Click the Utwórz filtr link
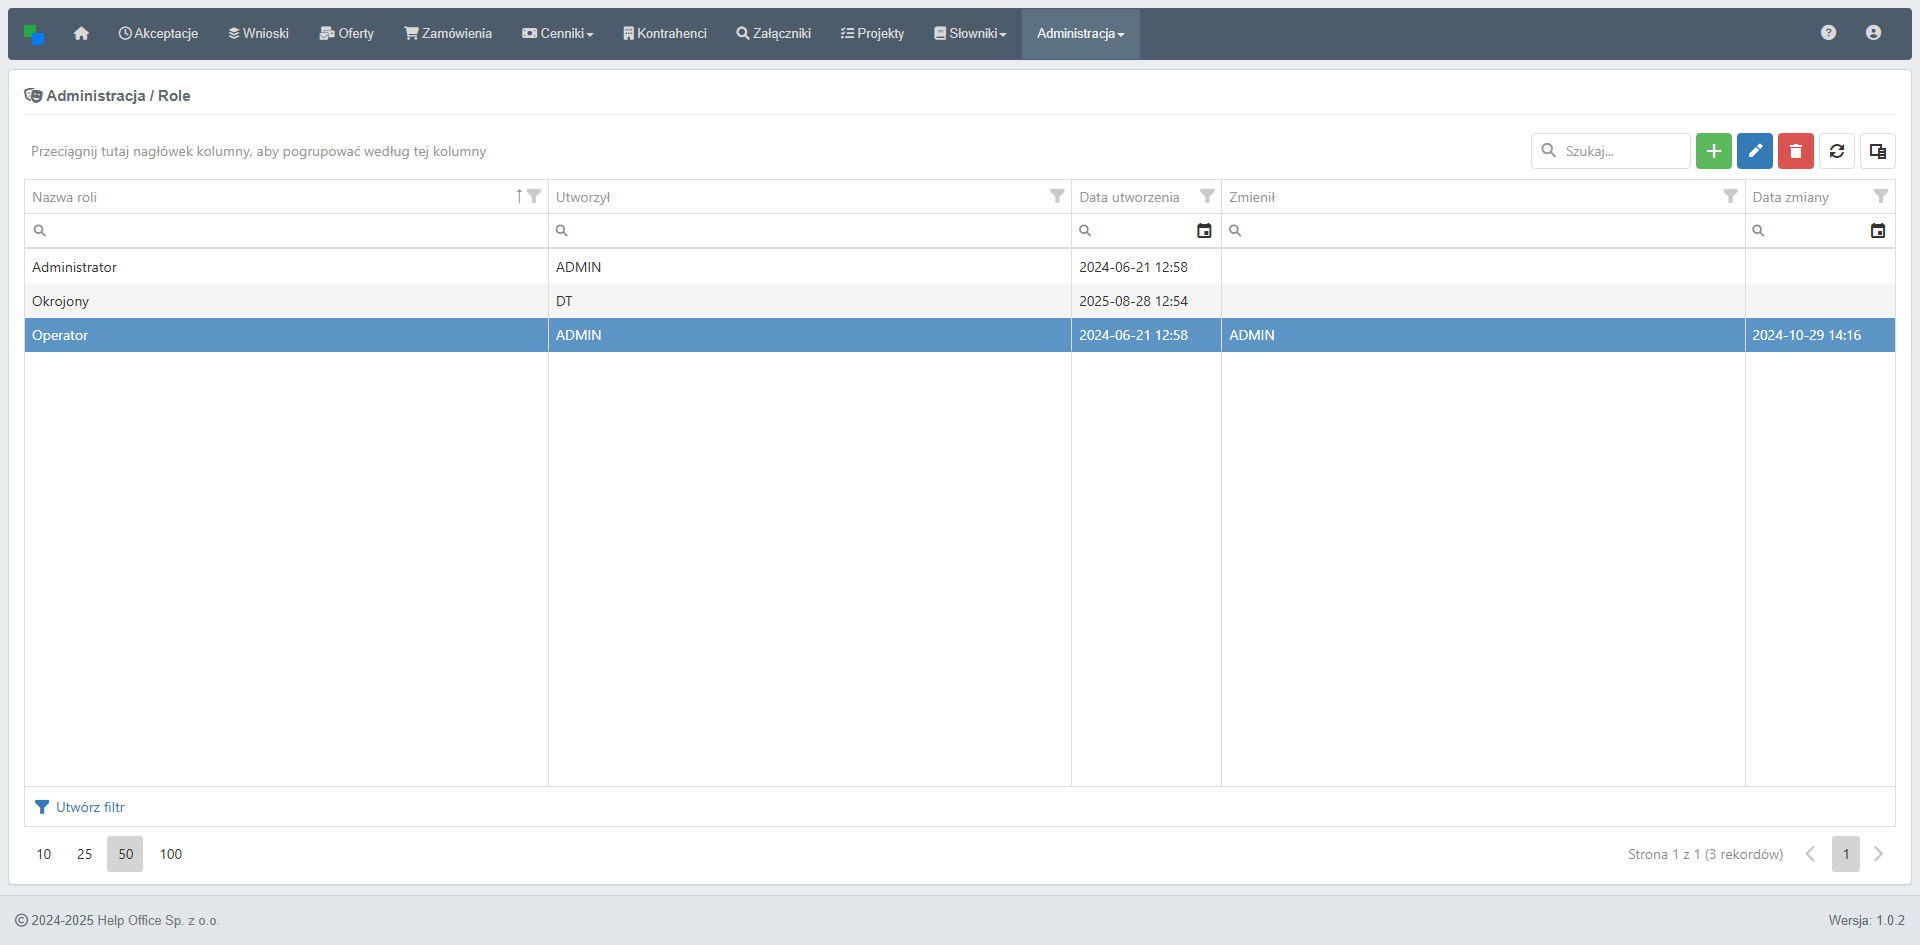 tap(90, 807)
